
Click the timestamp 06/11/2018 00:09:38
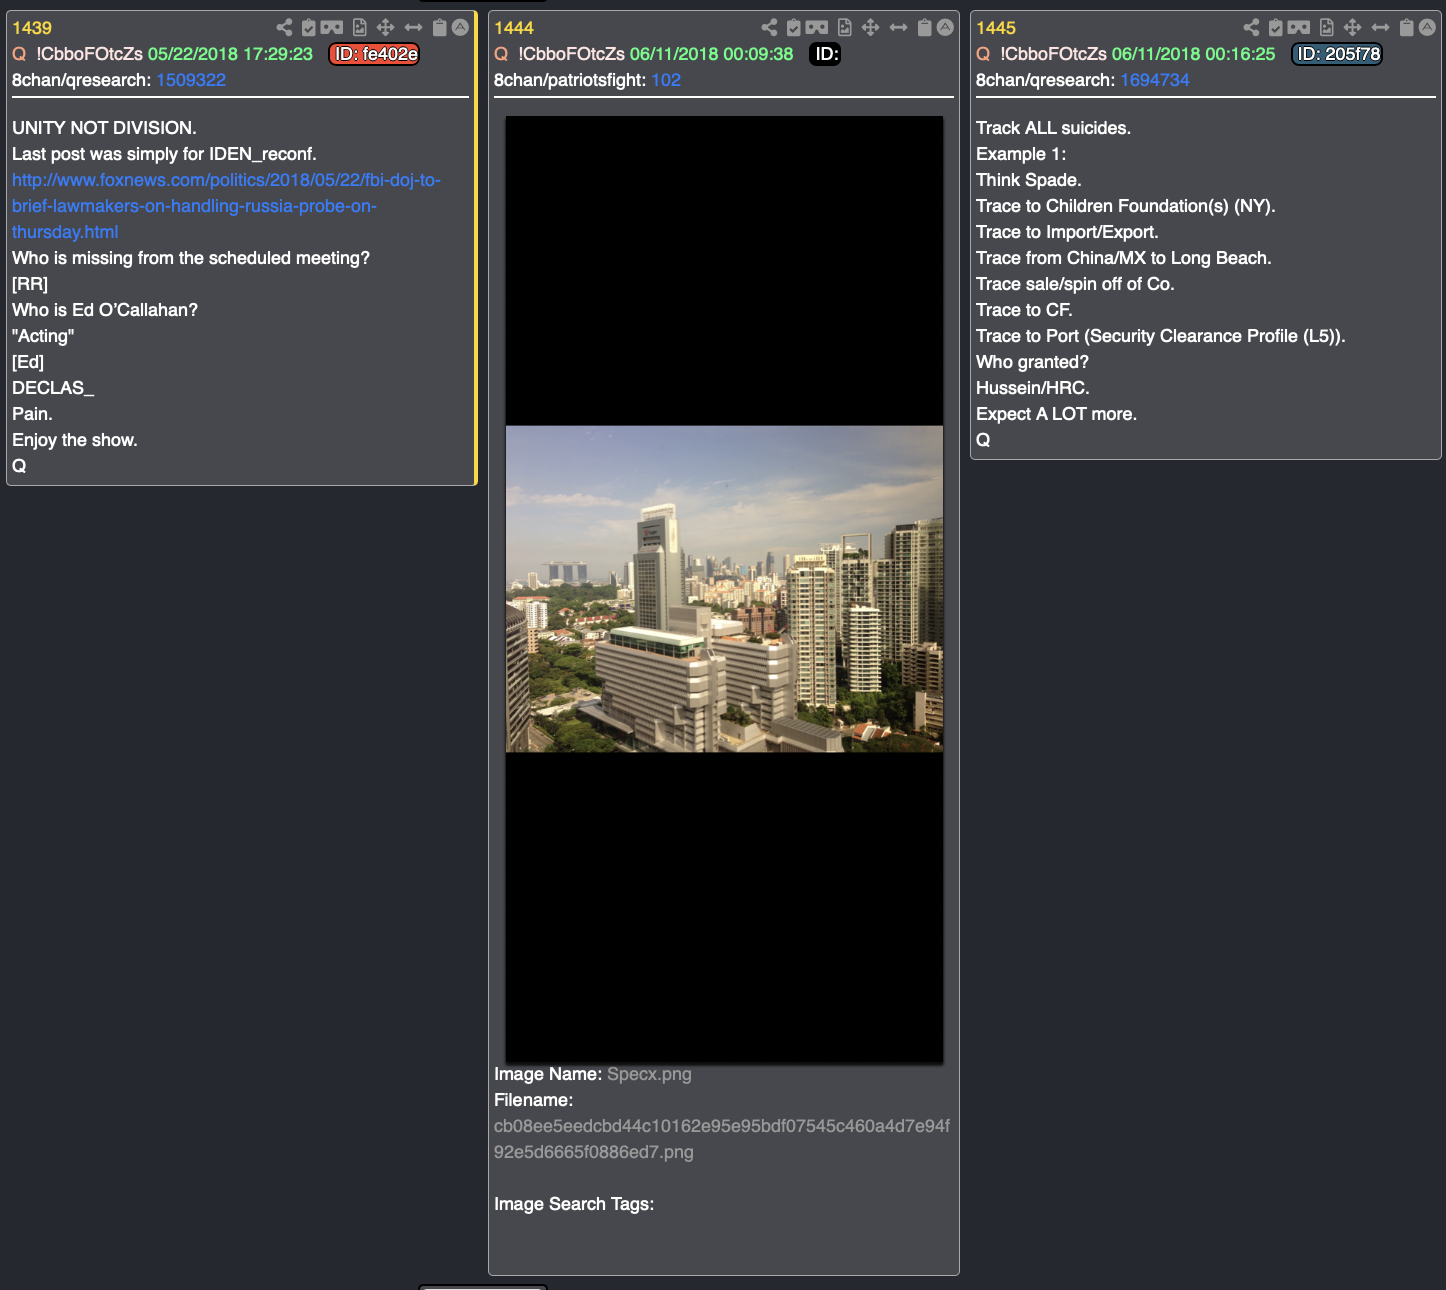click(711, 54)
